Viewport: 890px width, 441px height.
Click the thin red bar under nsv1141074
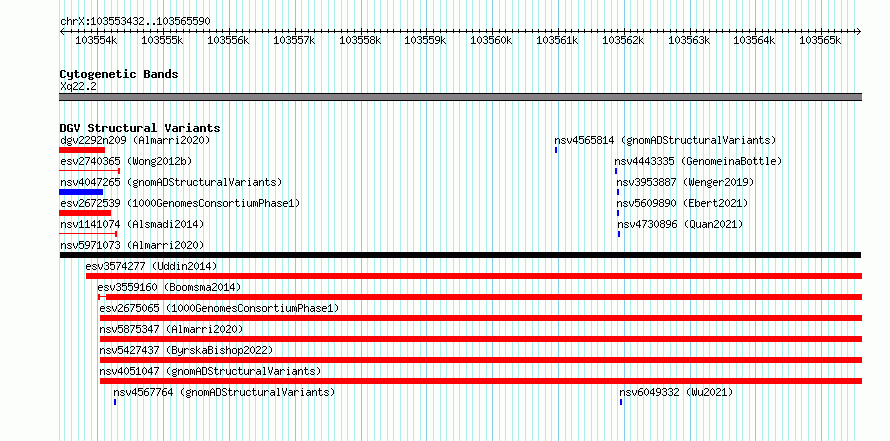tap(88, 234)
